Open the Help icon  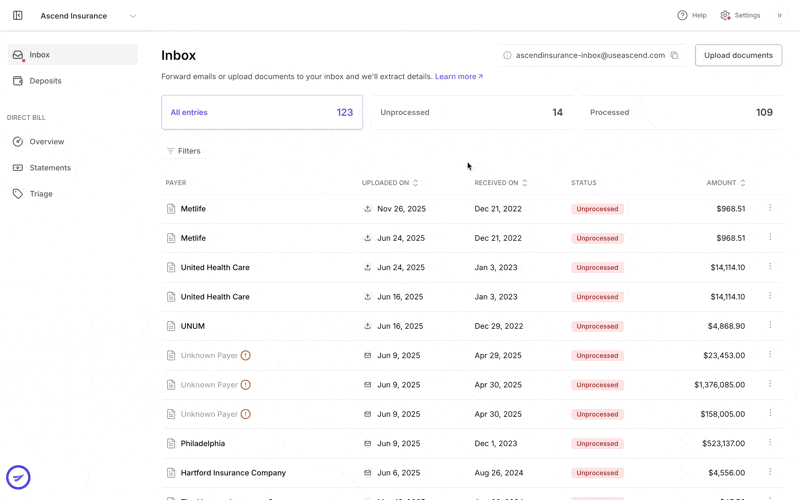coord(682,15)
